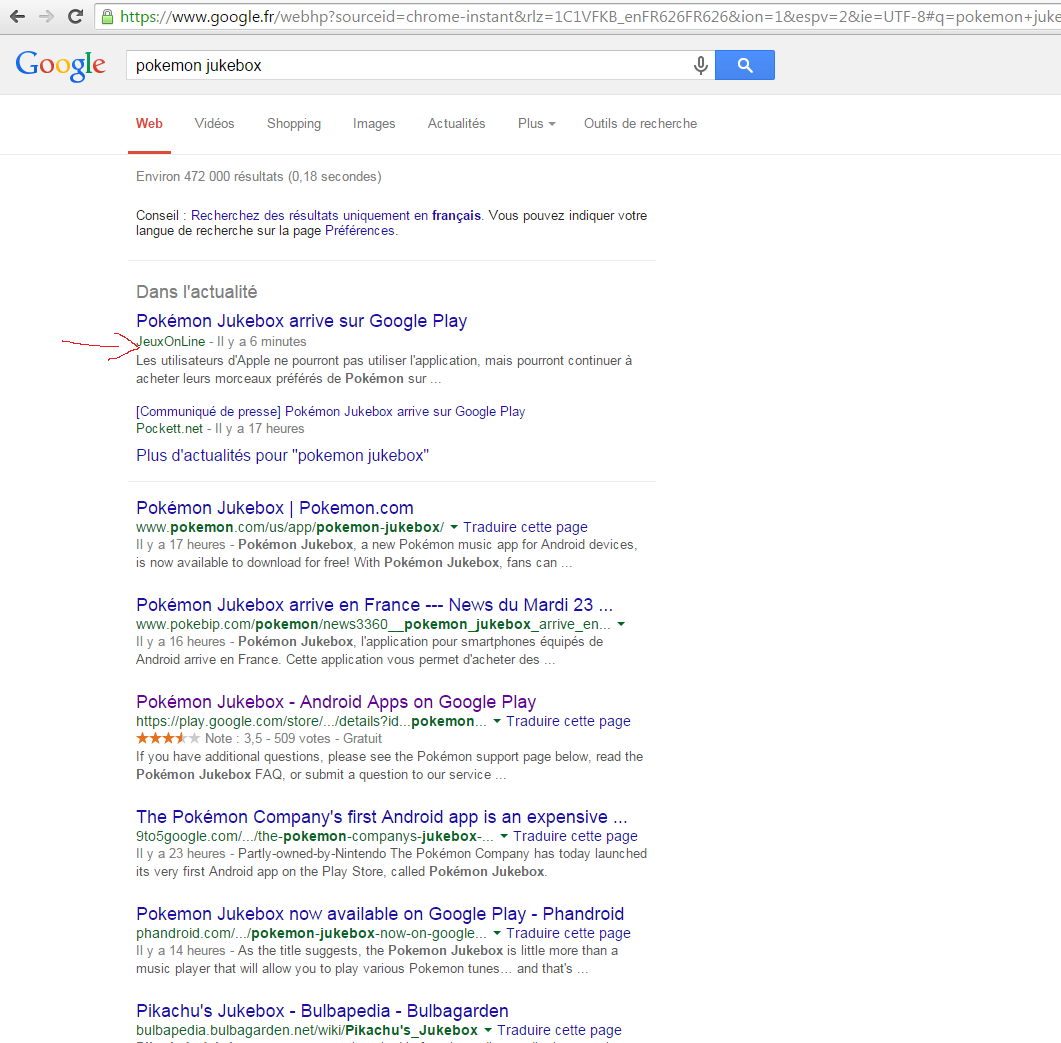Screen dimensions: 1061x1043
Task: Reload the page with refresh icon
Action: [76, 16]
